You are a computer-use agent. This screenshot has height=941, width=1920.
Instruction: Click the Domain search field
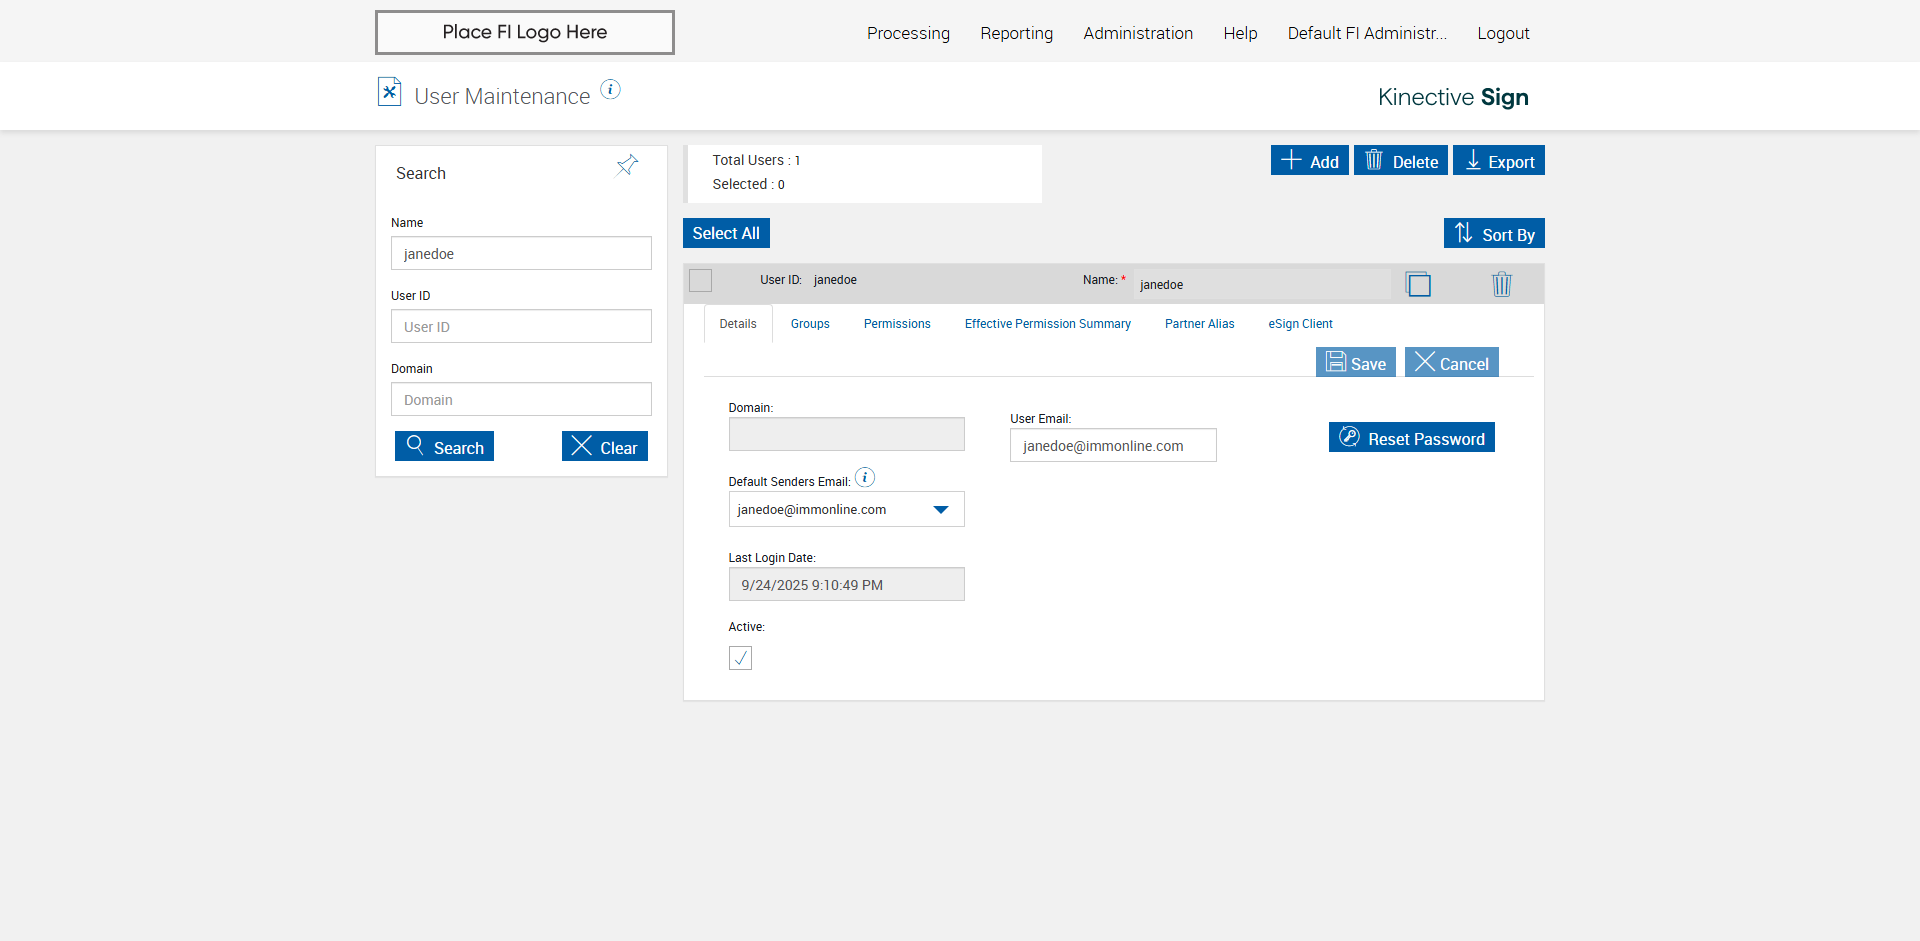pos(521,399)
